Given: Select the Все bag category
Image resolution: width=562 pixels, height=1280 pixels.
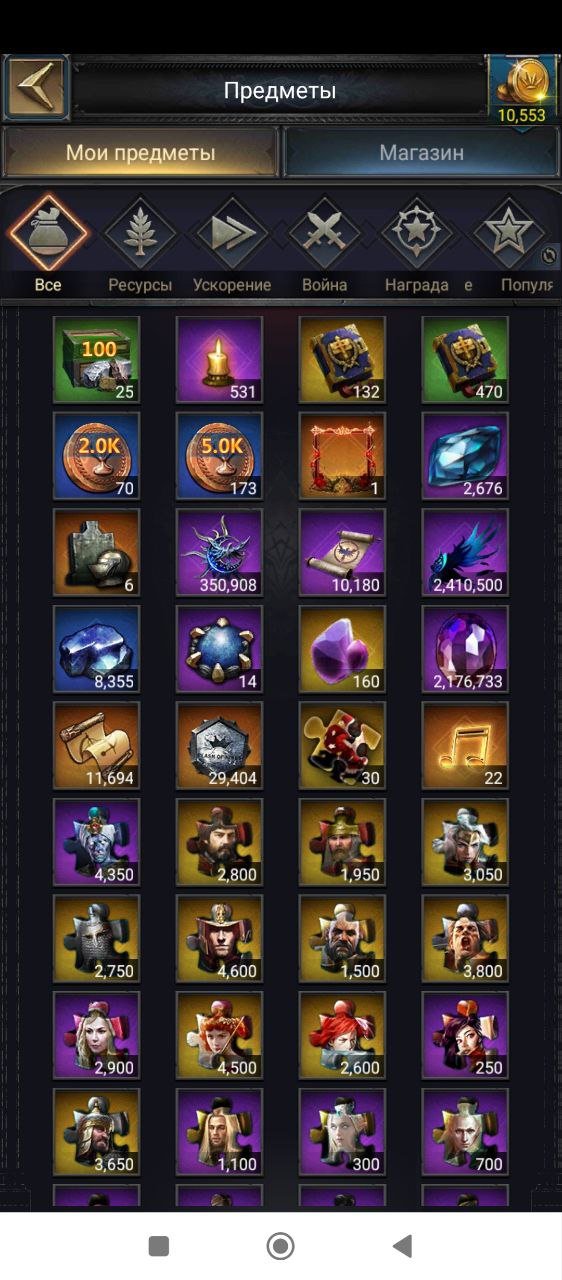Looking at the screenshot, I should [x=48, y=245].
